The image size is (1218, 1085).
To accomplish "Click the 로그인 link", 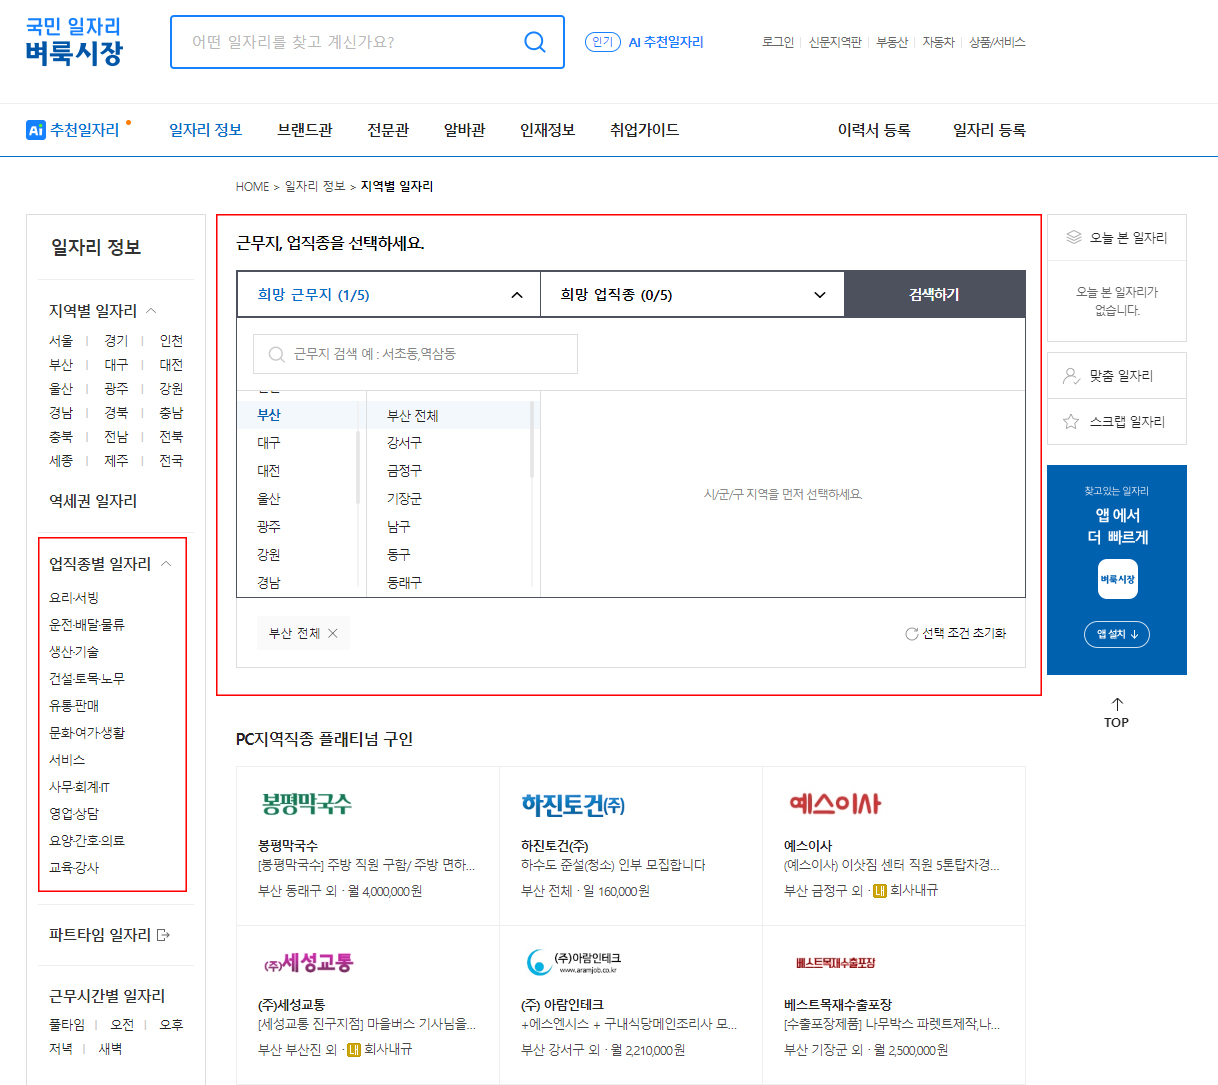I will click(x=777, y=43).
